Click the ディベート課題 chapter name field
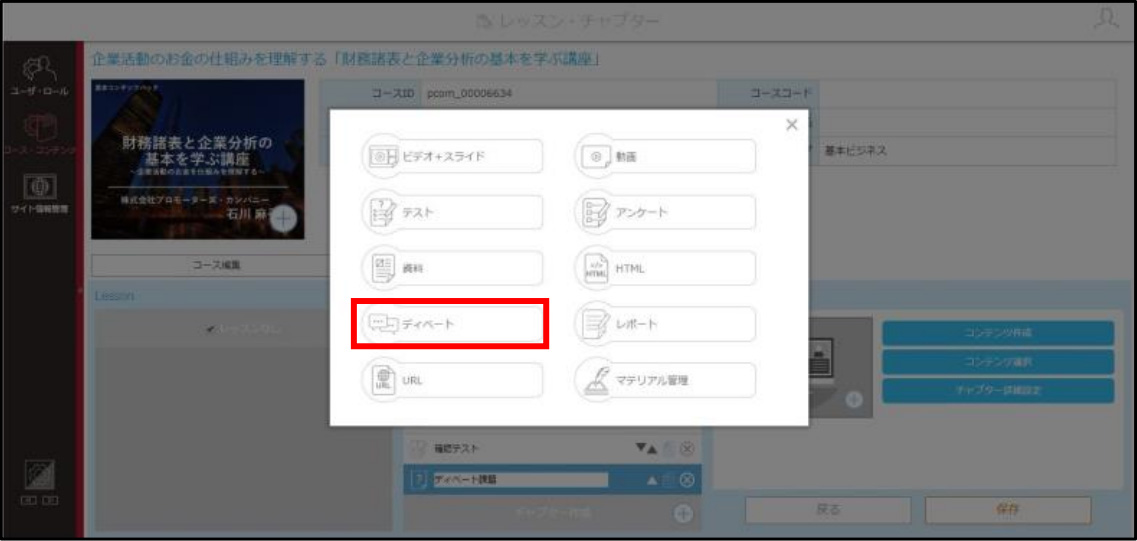This screenshot has height=541, width=1137. point(520,479)
